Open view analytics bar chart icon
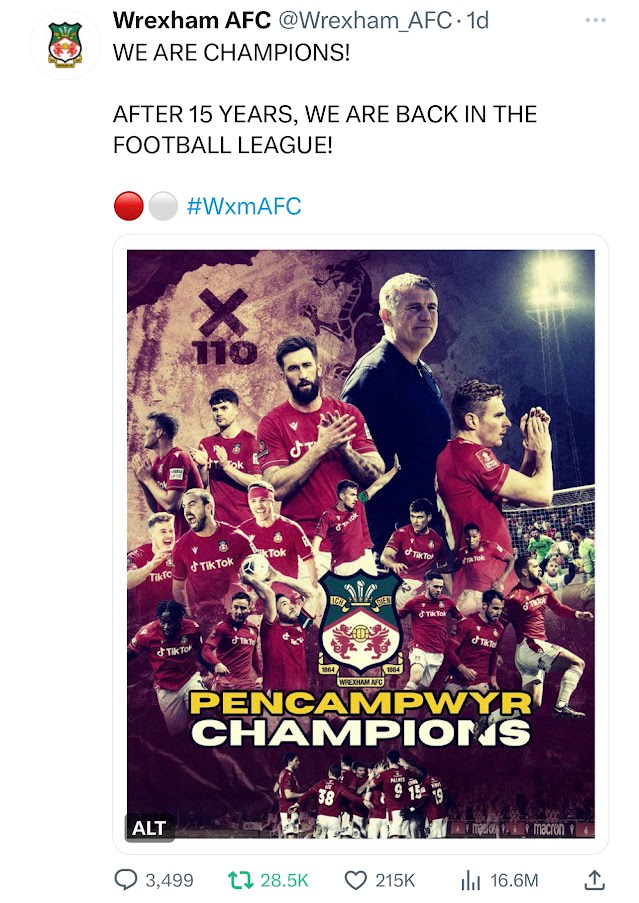 coord(470,880)
